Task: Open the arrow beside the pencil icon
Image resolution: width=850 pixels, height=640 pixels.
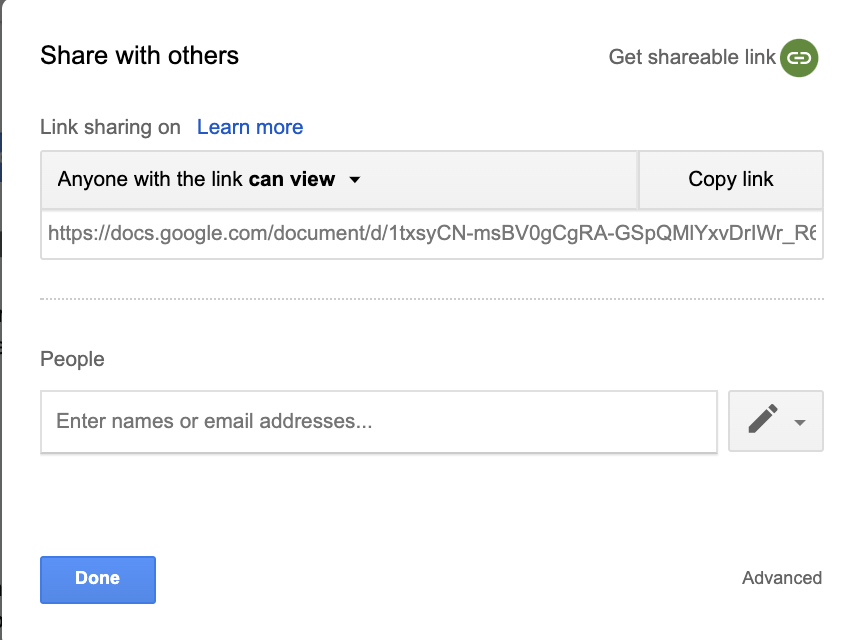Action: (800, 422)
